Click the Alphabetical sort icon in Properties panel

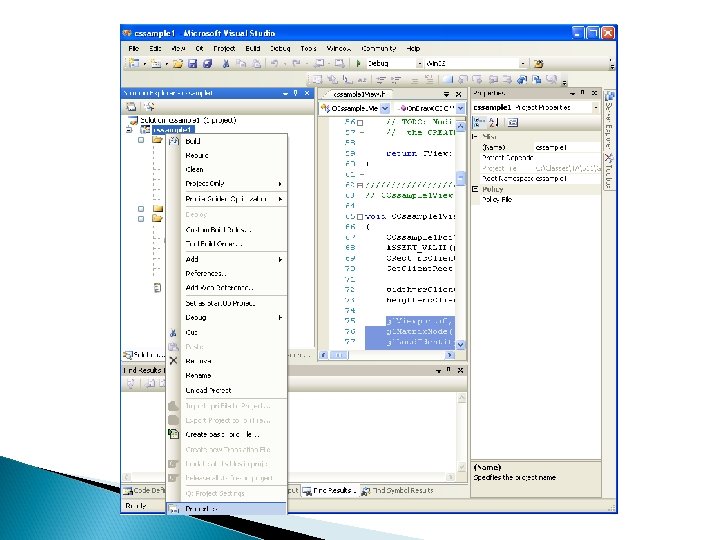(x=494, y=122)
